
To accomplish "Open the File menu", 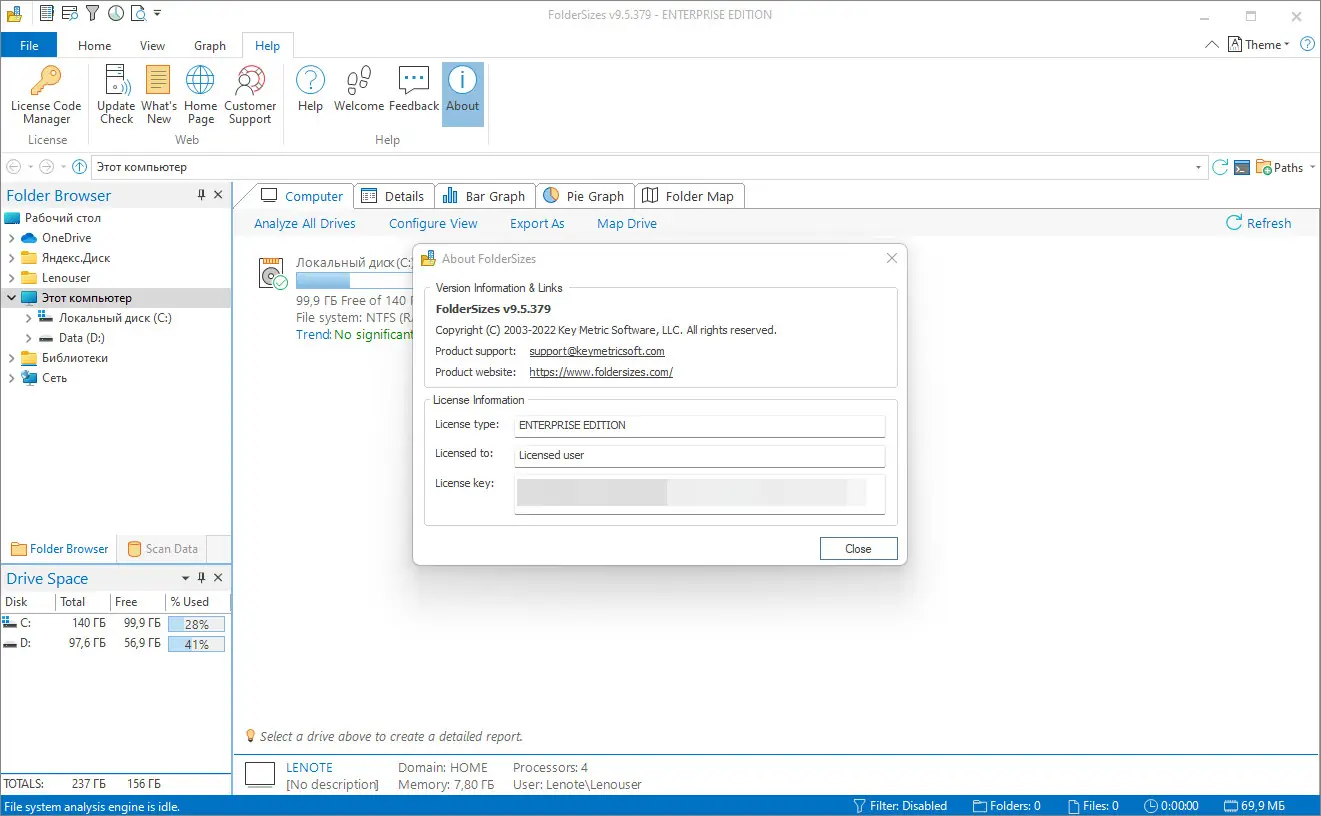I will click(29, 45).
